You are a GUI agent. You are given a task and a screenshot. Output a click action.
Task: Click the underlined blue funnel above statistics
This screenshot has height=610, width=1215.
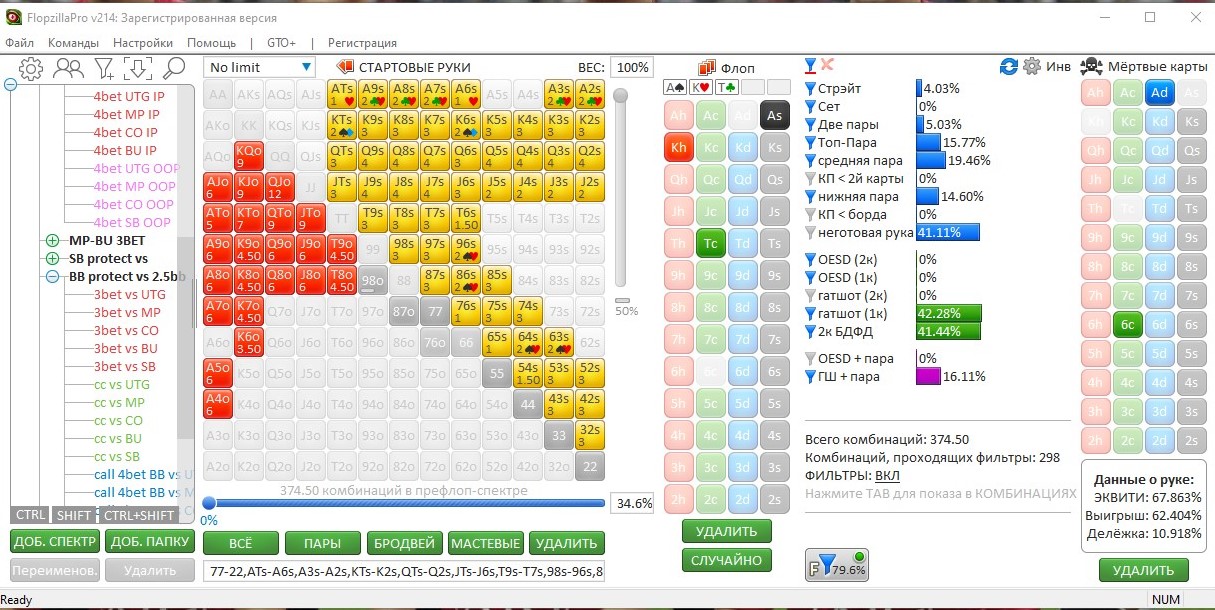pyautogui.click(x=811, y=66)
